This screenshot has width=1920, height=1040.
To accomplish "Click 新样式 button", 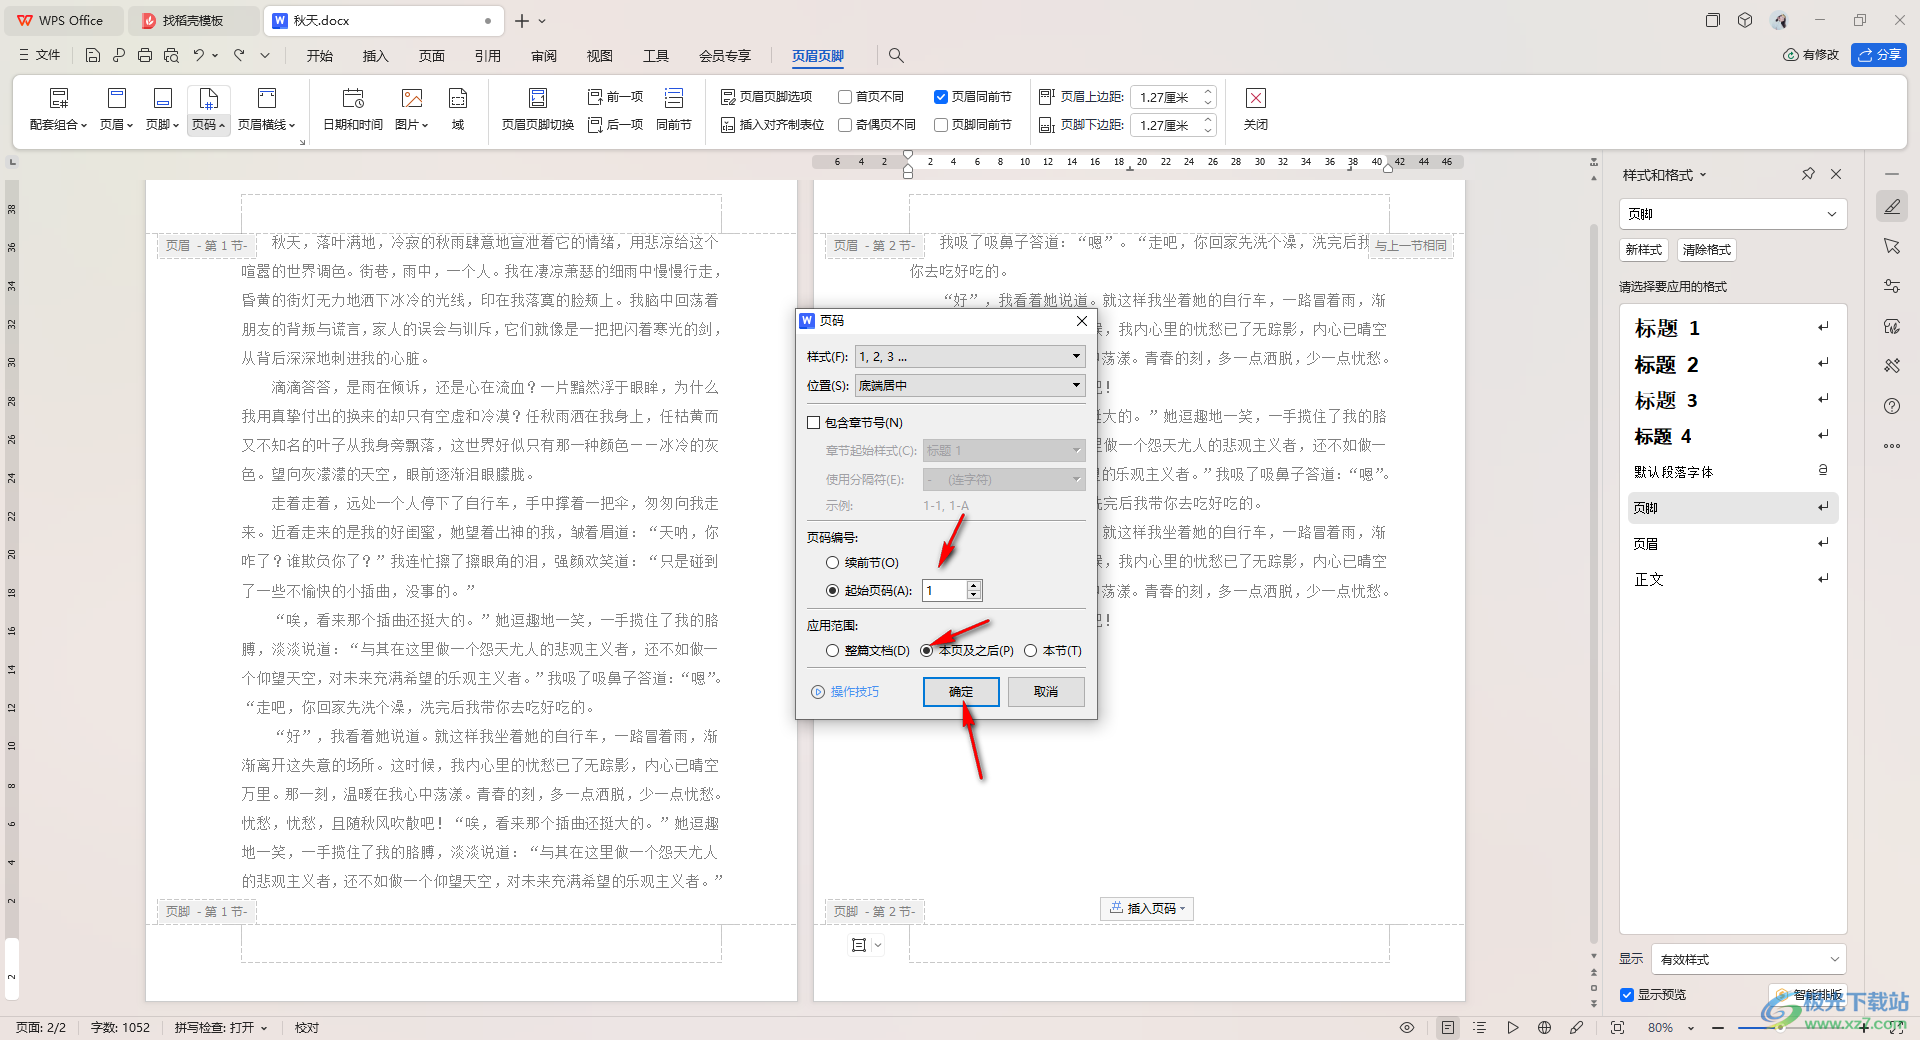I will click(x=1644, y=250).
